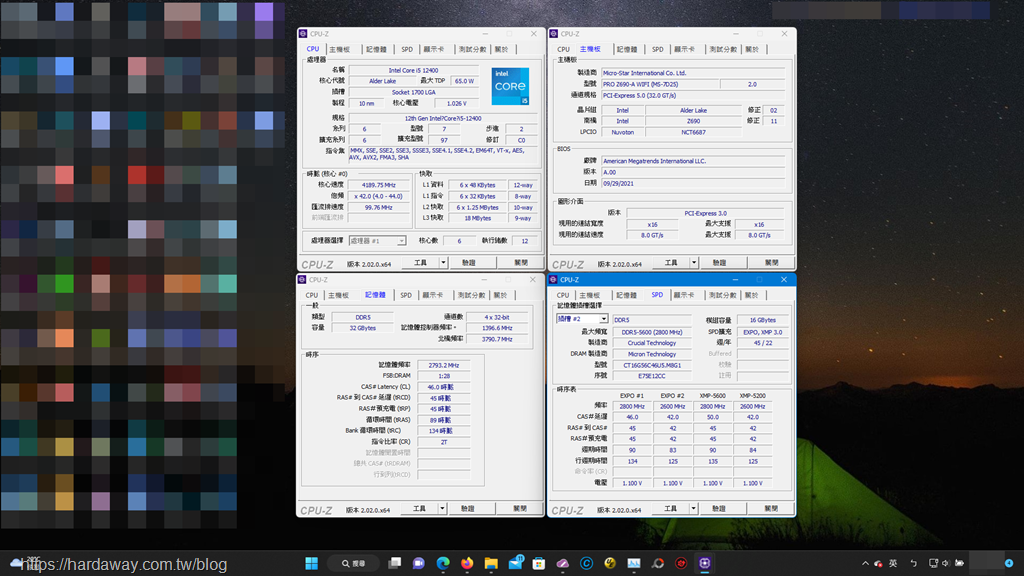
Task: Click the 4189.75 MHz core speed value
Action: (x=379, y=185)
